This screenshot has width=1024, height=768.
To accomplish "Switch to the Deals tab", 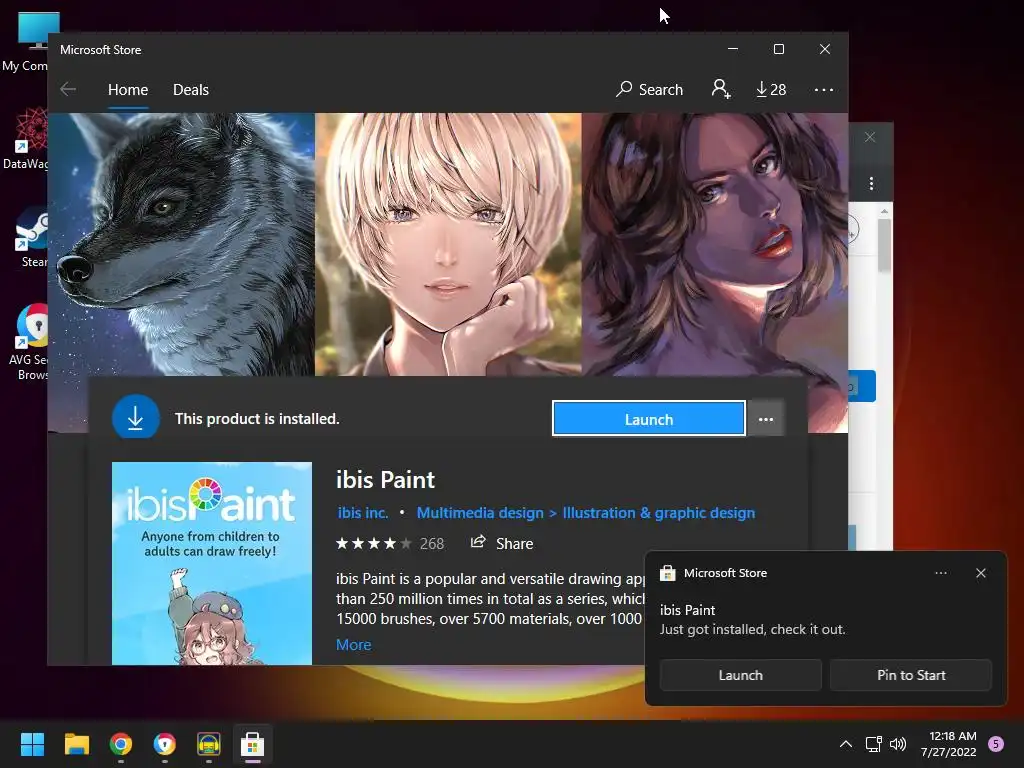I will [x=191, y=89].
